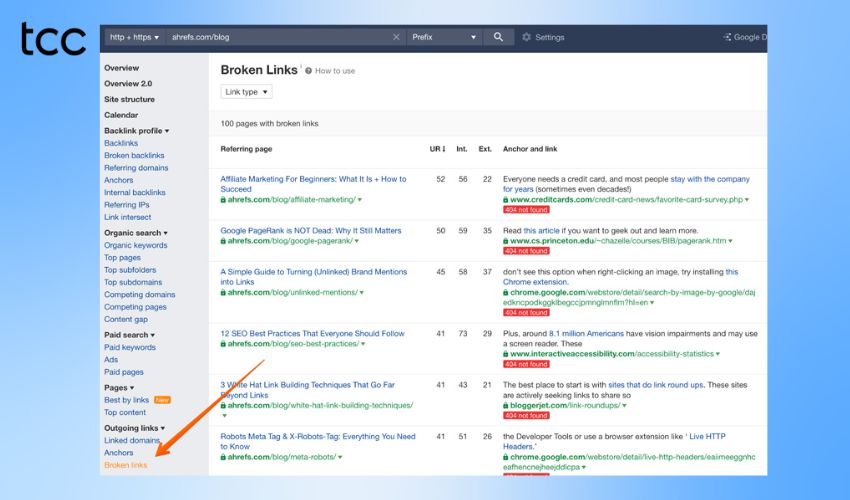Open Organic keywords report
This screenshot has height=500, width=850.
[x=136, y=245]
